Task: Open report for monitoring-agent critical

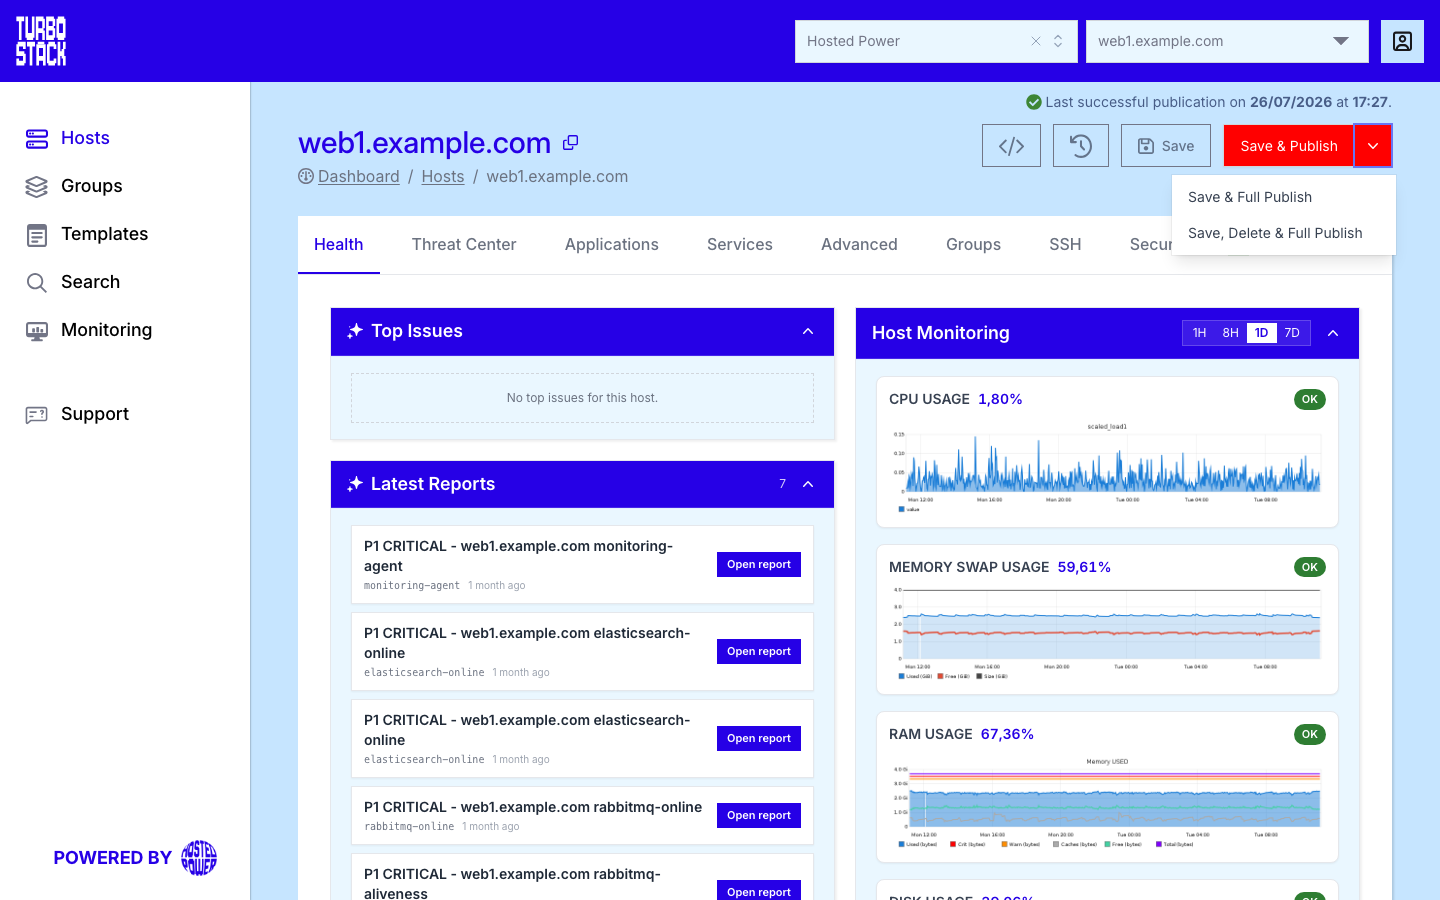Action: point(759,565)
